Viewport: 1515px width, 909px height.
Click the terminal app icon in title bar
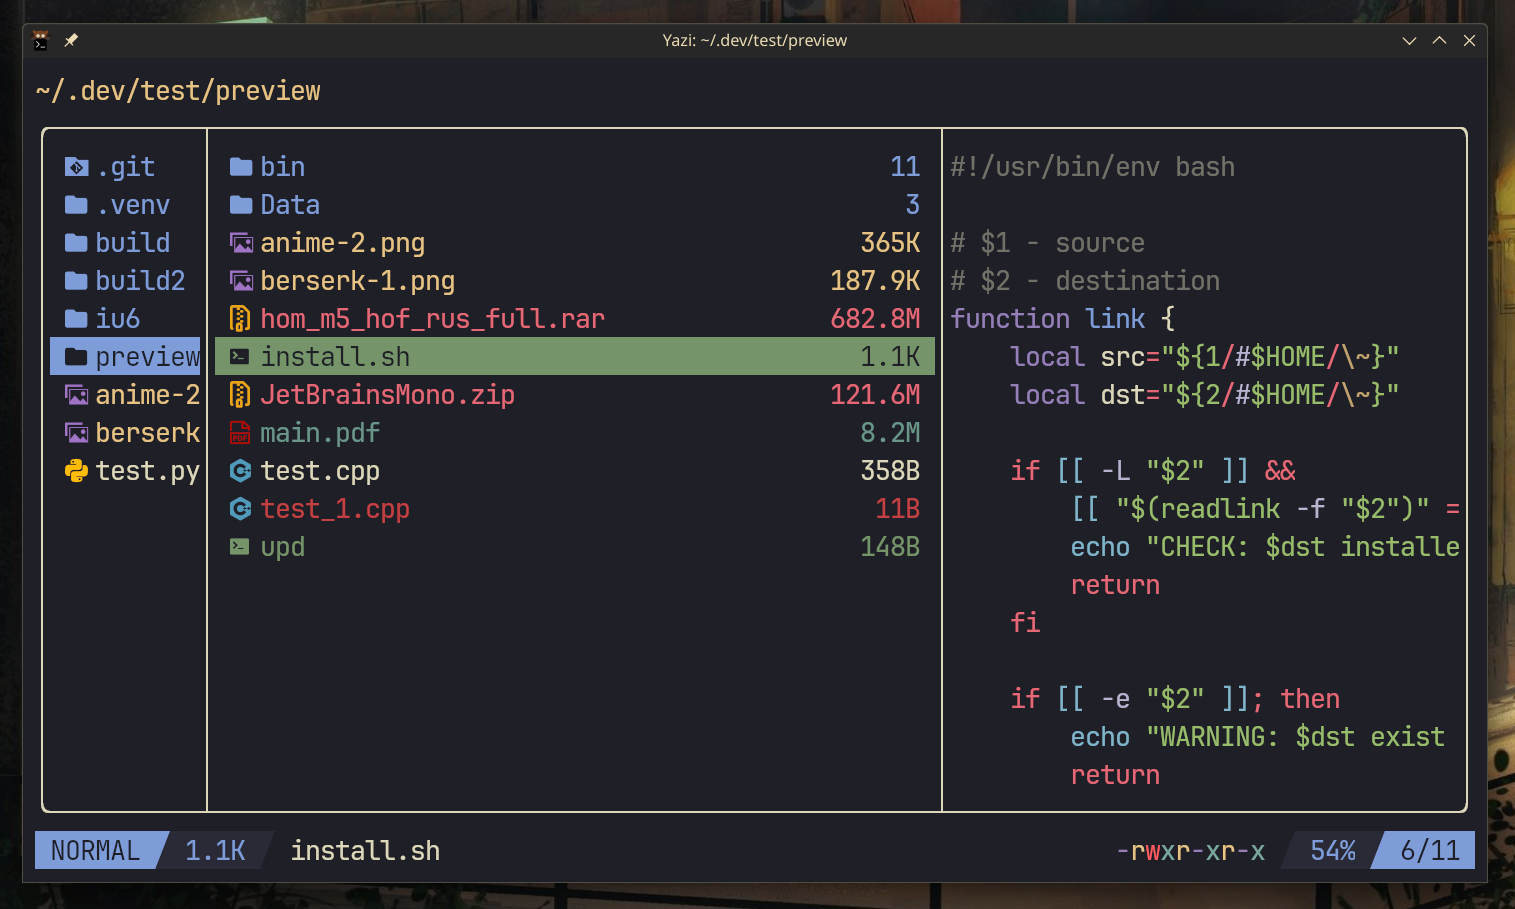point(41,40)
